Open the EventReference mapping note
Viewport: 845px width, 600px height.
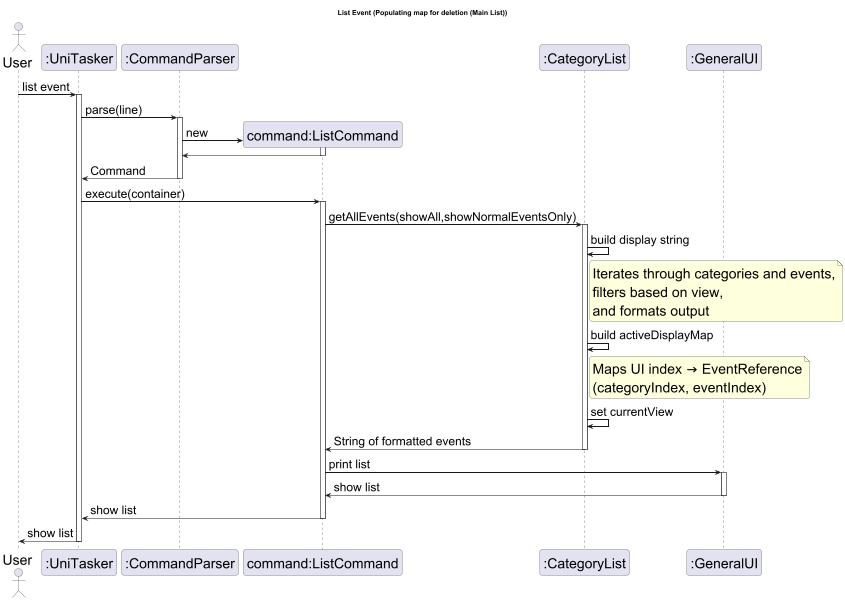point(699,377)
